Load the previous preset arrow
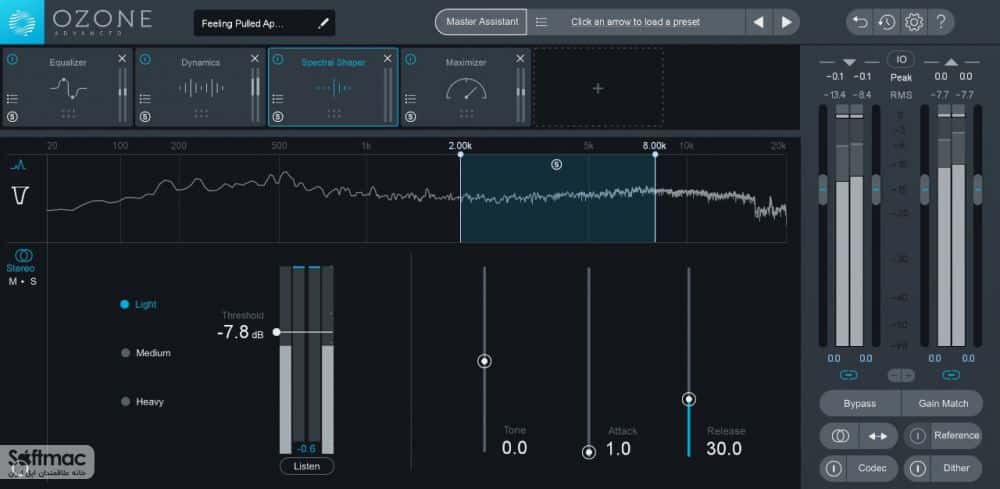This screenshot has width=1000, height=489. tap(758, 22)
